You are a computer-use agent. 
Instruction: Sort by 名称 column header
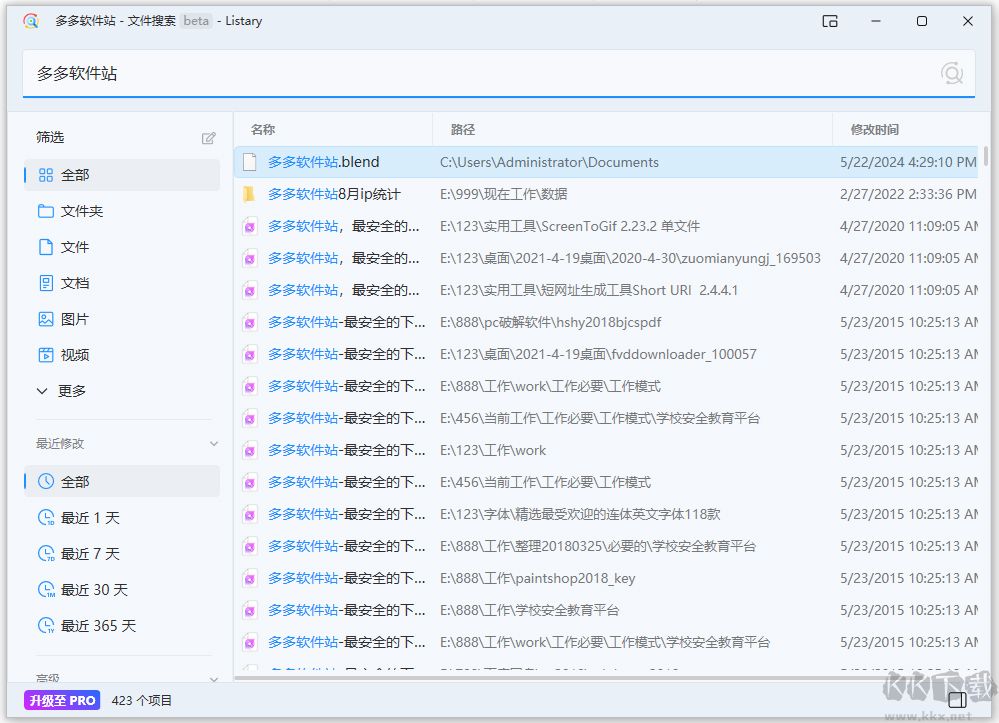(262, 130)
